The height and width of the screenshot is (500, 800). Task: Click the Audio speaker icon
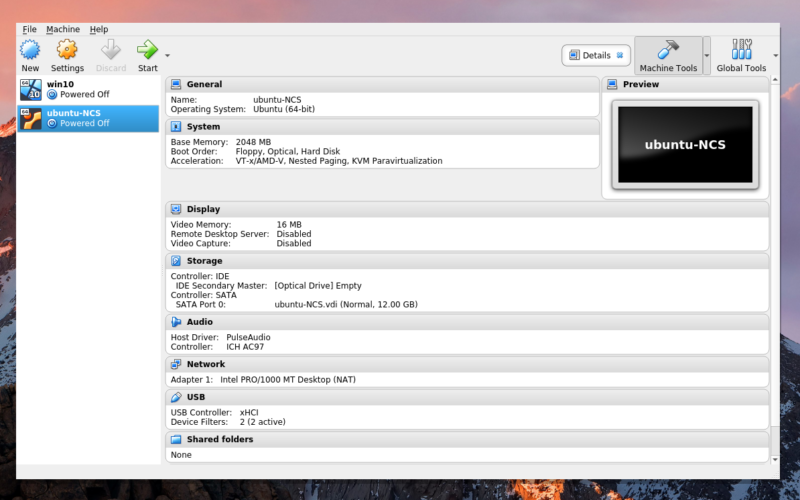176,322
